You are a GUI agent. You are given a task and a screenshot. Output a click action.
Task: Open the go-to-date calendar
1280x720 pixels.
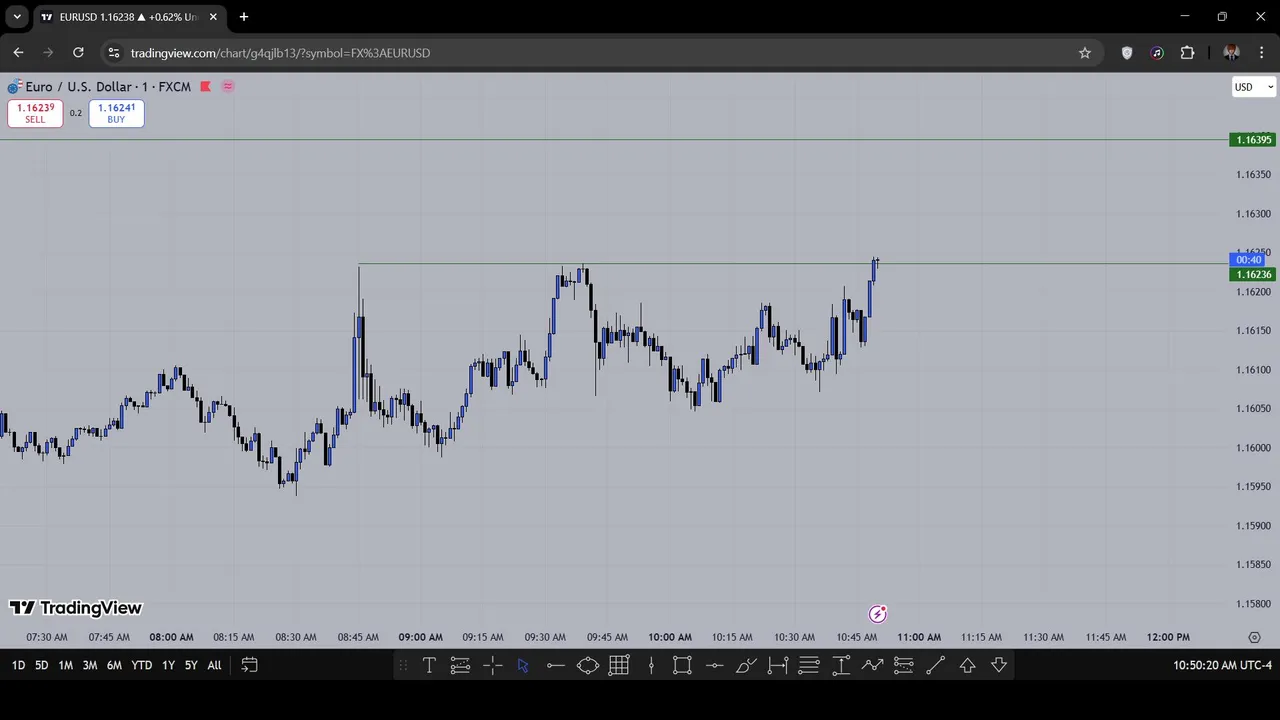250,665
